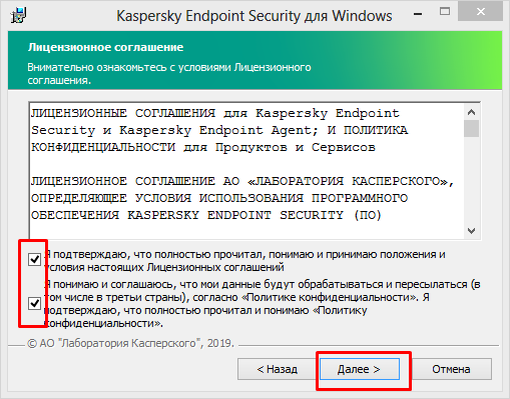Click the window title 'Kaspersky Endpoint Security для Windows'
Screen dimensions: 510x399
[254, 16]
